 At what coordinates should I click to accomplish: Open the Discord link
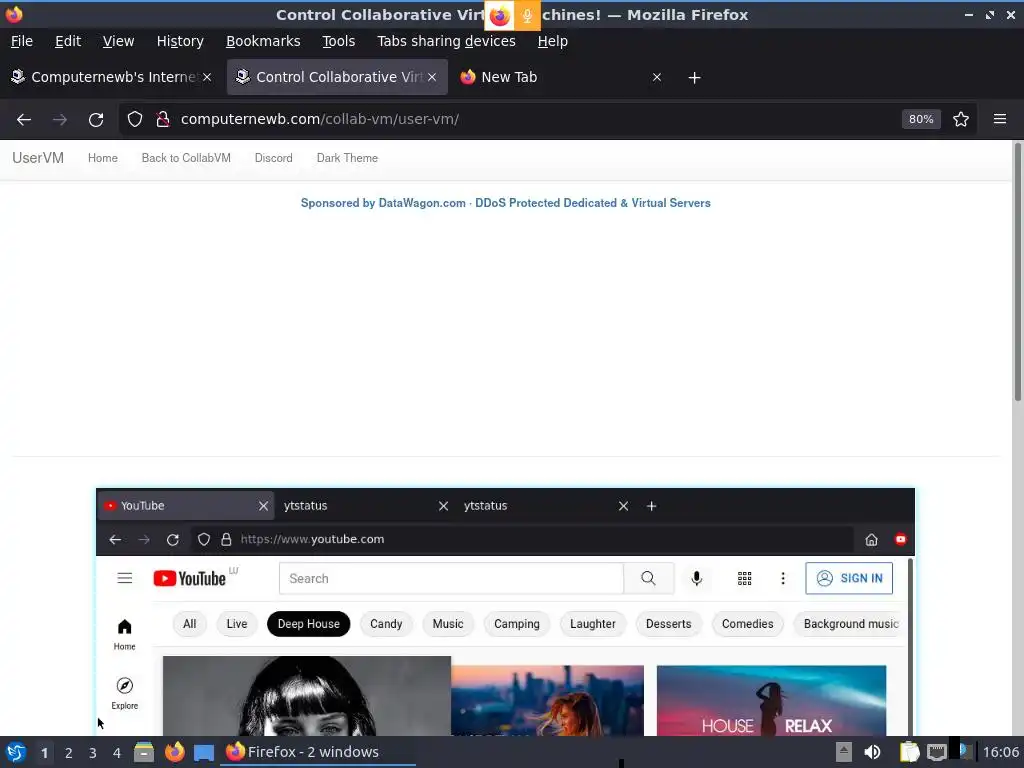coord(274,158)
